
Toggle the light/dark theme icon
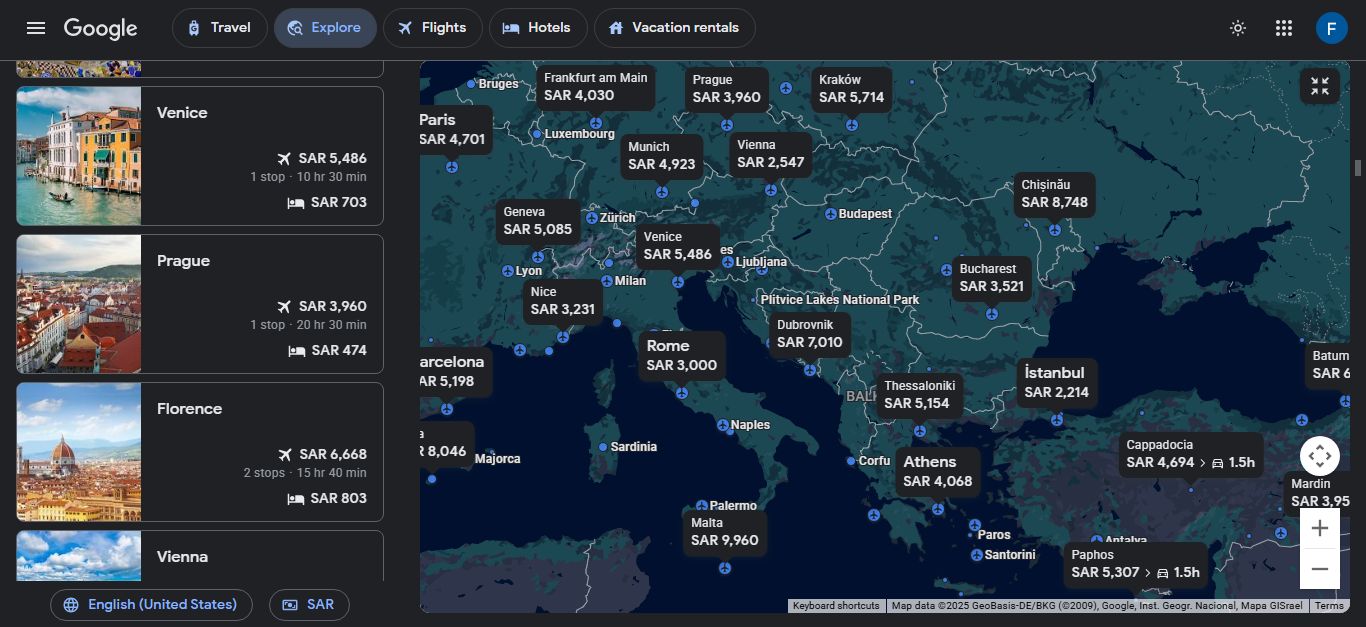(1238, 28)
